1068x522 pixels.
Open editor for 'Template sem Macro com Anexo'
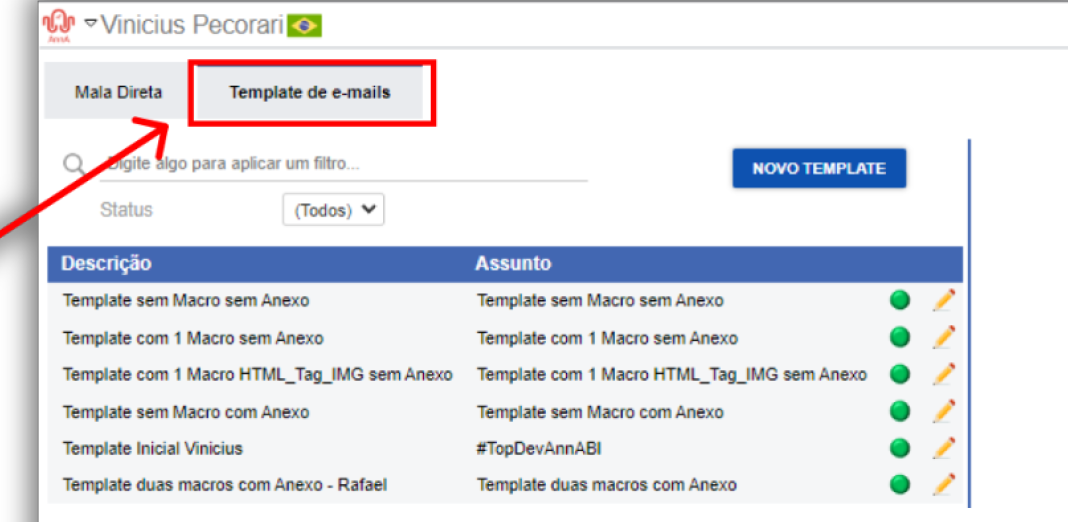943,412
